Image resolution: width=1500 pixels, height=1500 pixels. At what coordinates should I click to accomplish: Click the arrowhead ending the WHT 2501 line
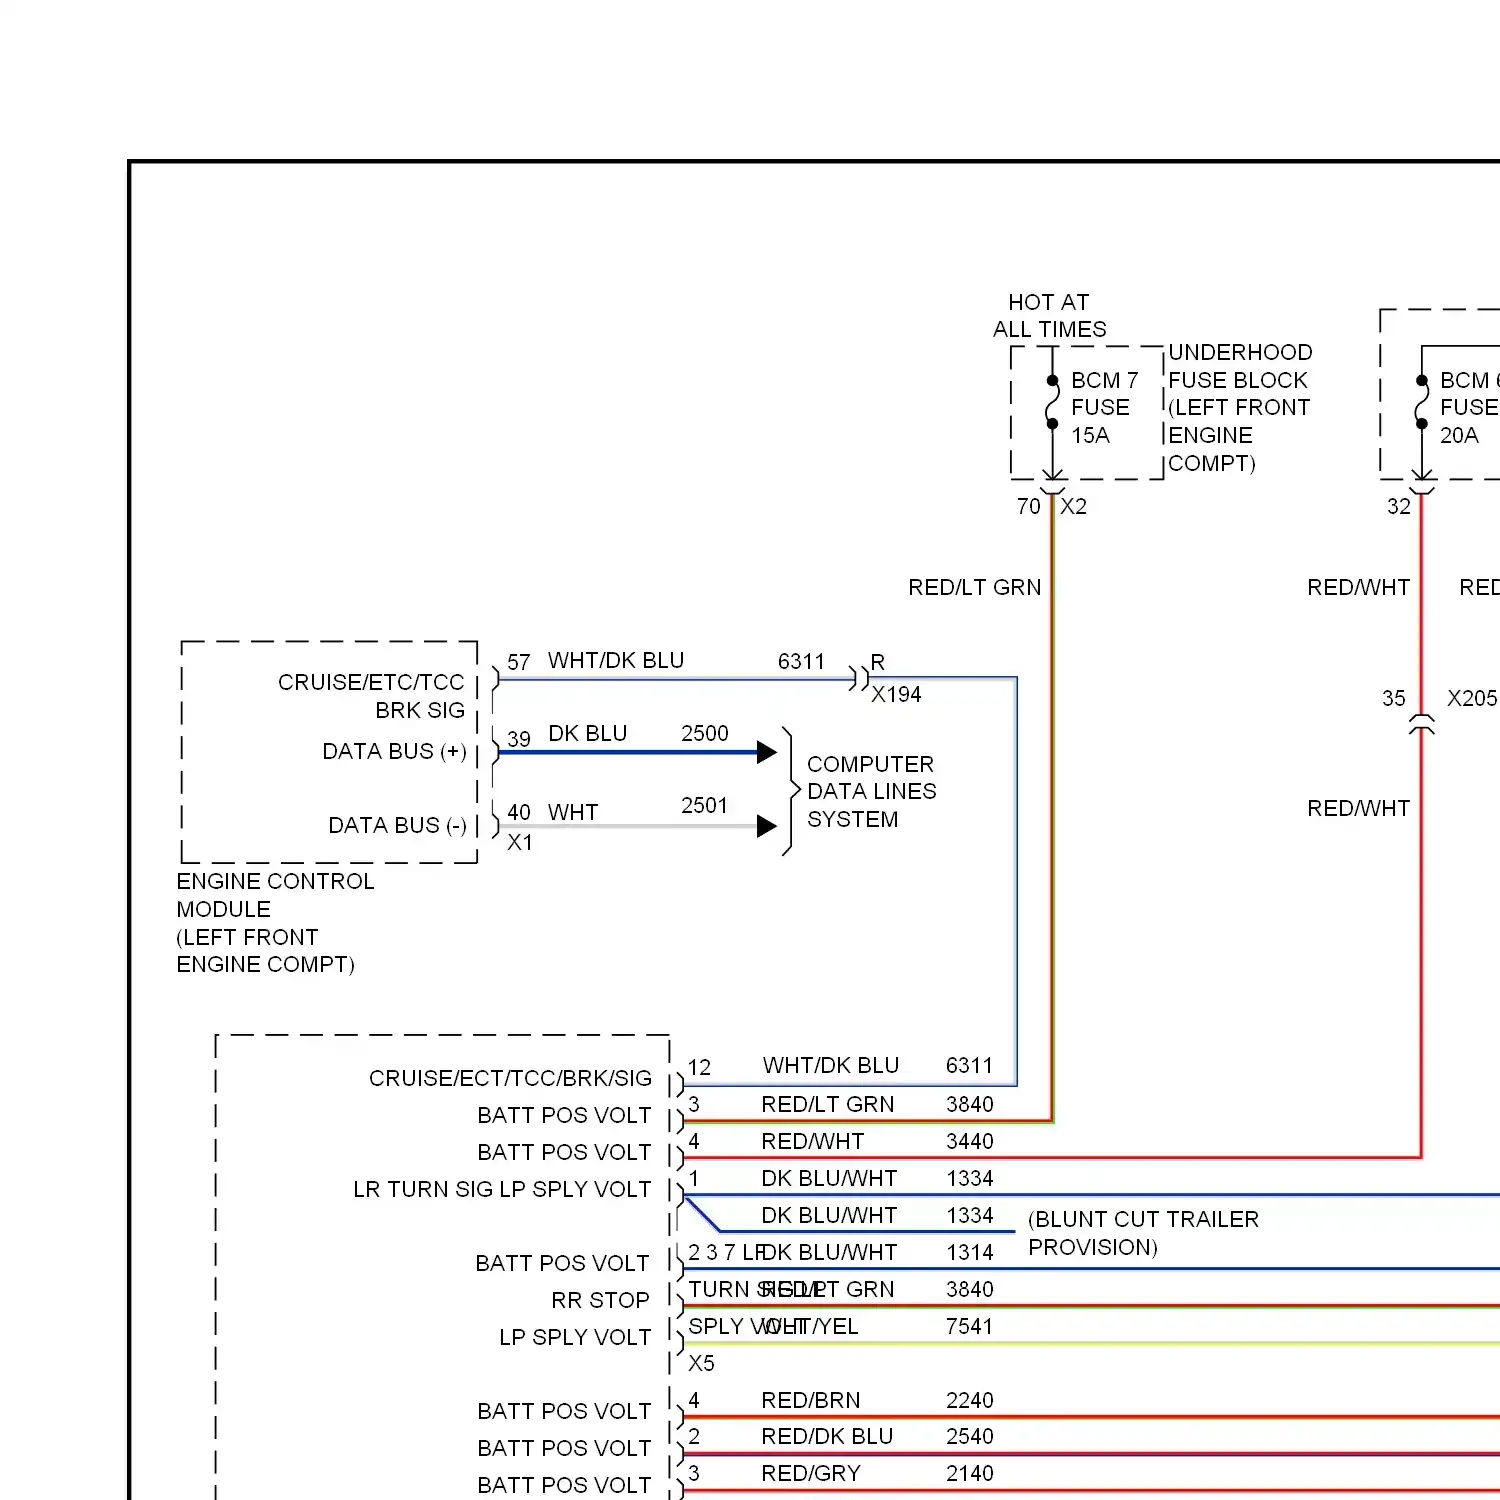click(x=767, y=826)
